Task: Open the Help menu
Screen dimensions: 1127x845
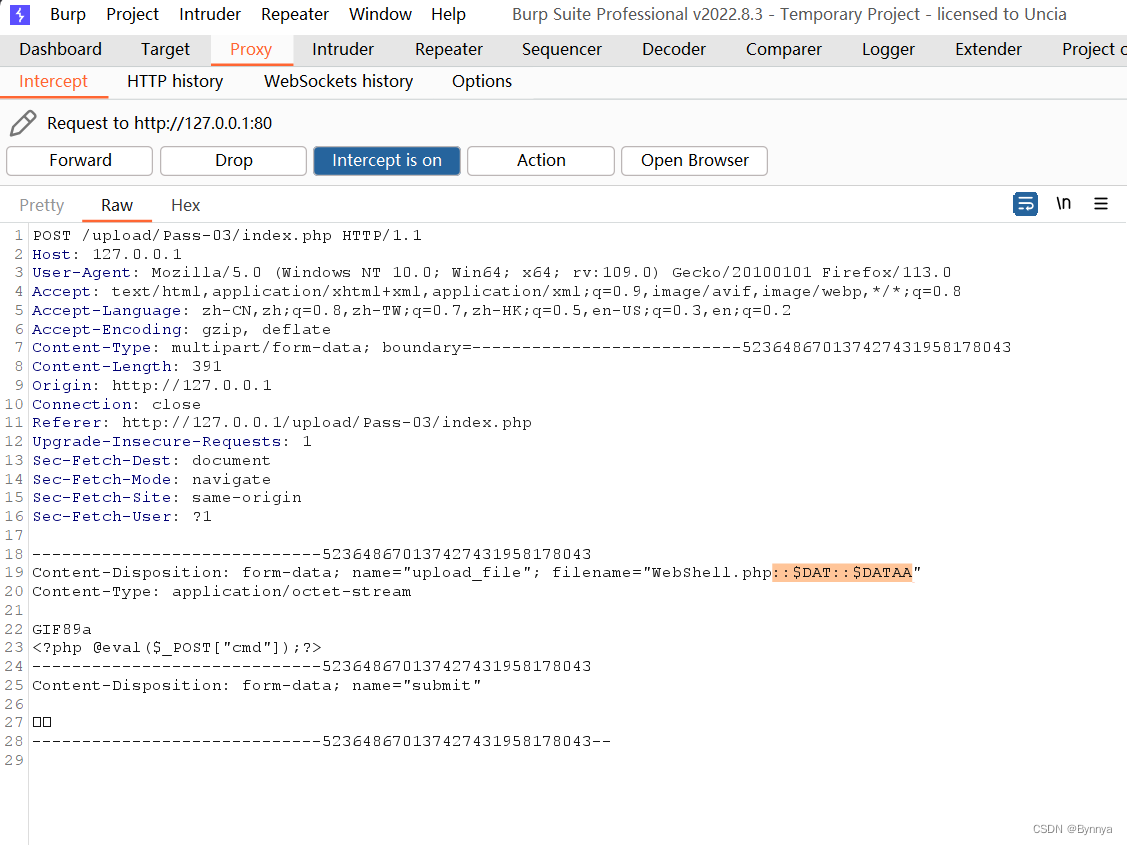Action: coord(448,14)
